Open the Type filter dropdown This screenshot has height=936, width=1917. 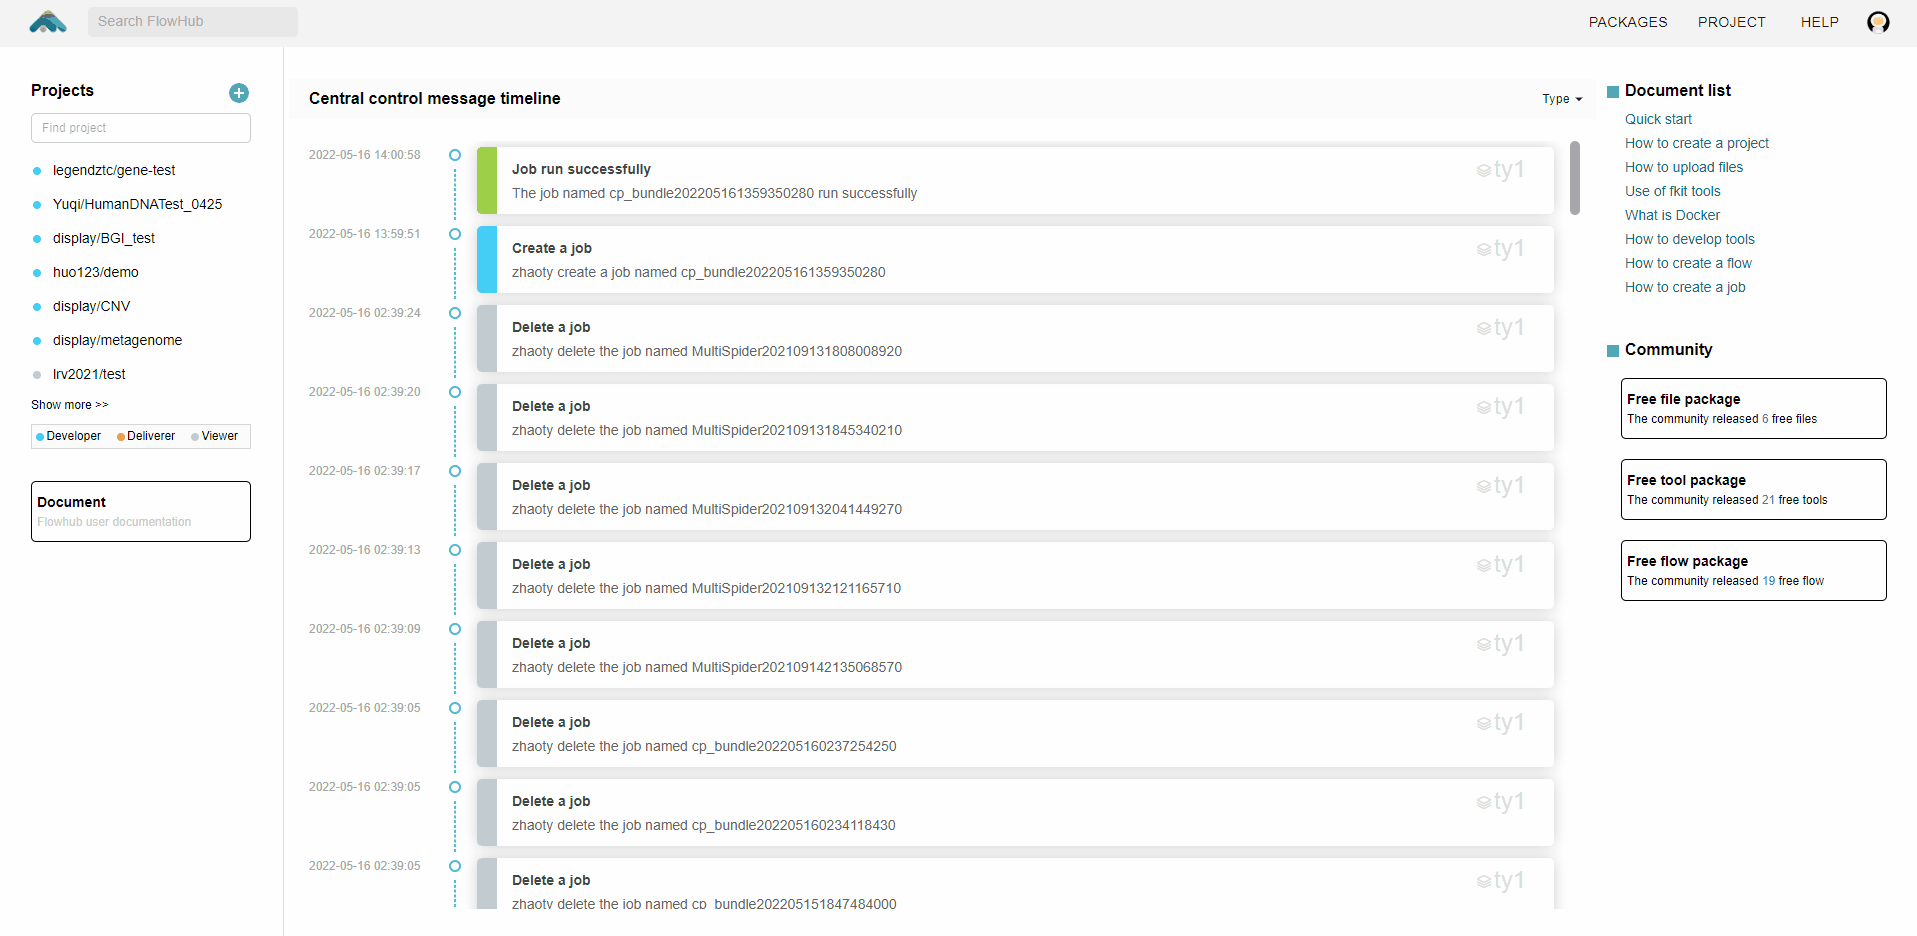click(x=1562, y=99)
